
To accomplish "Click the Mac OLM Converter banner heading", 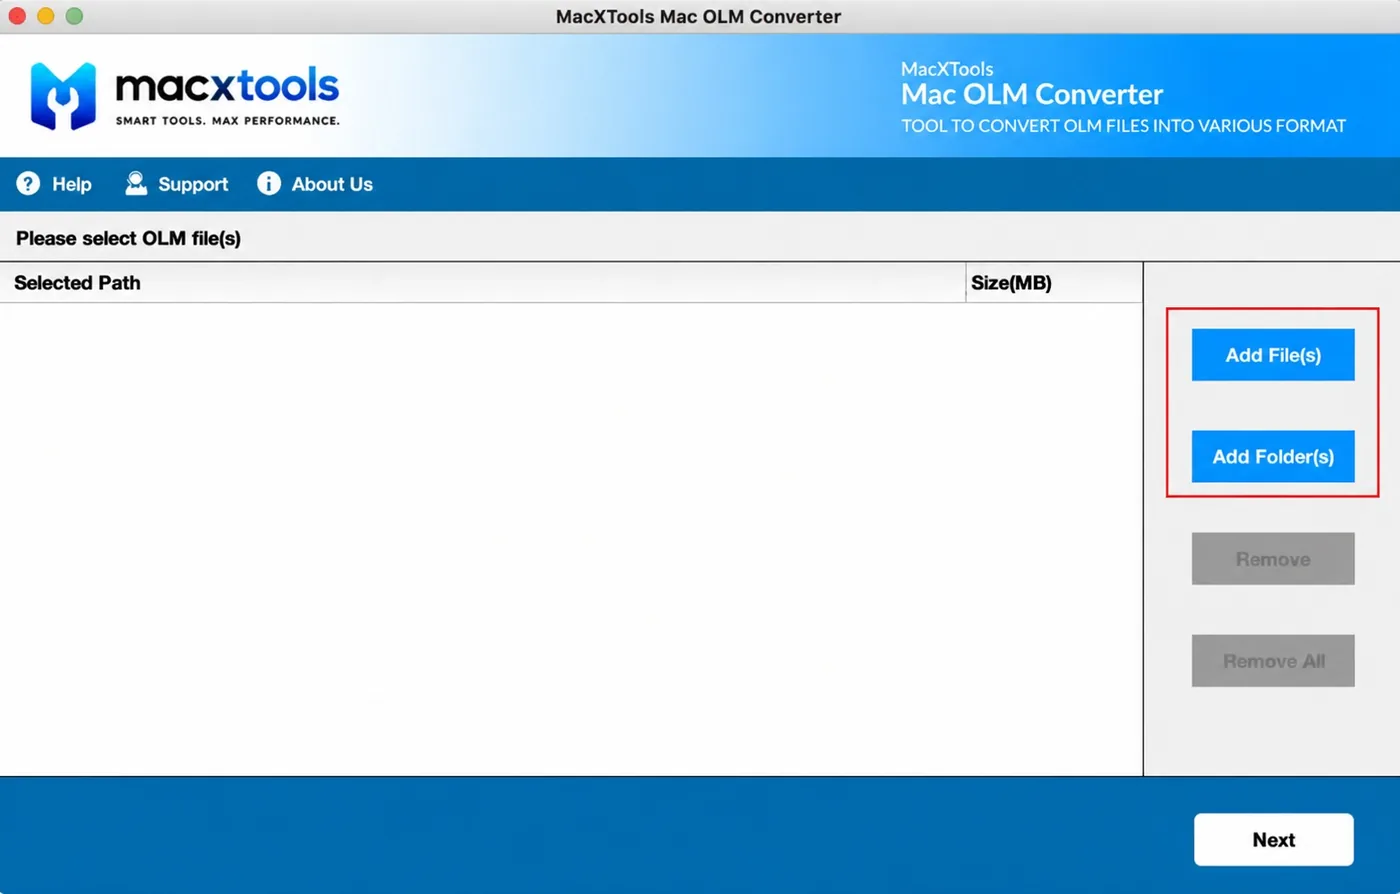I will [x=1032, y=94].
